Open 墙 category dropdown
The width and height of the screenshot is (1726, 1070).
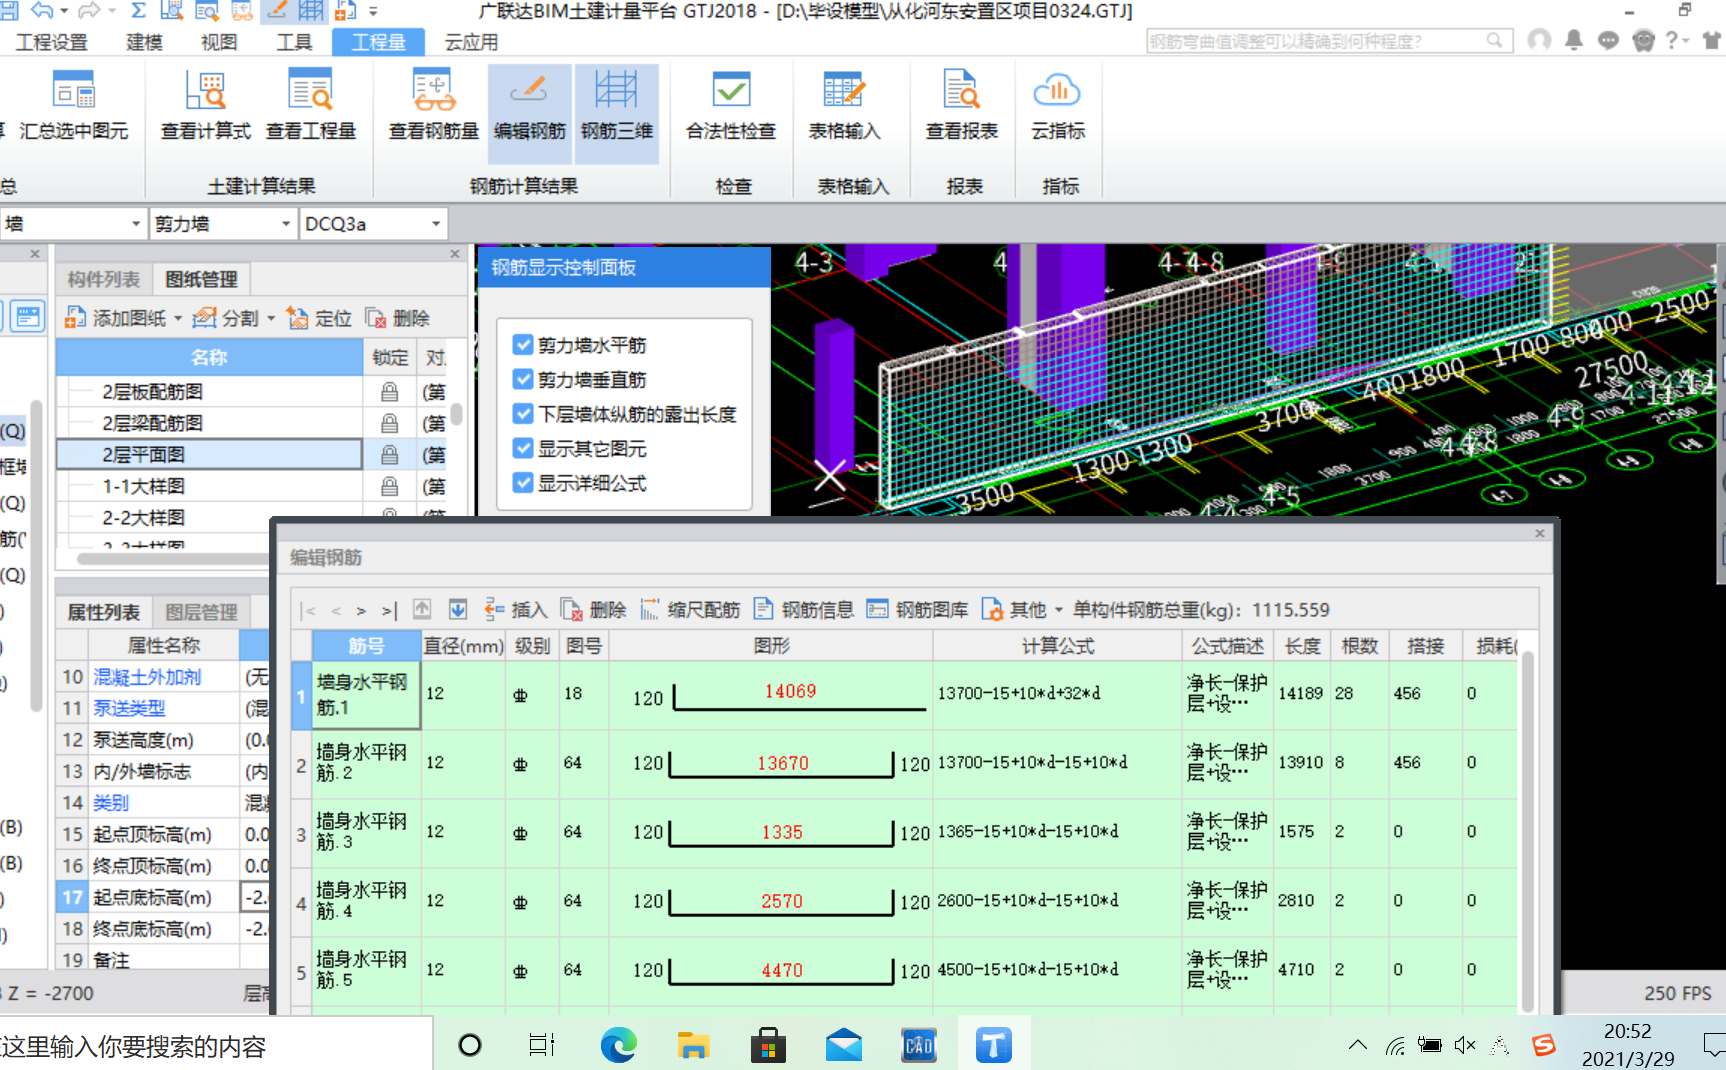point(136,224)
